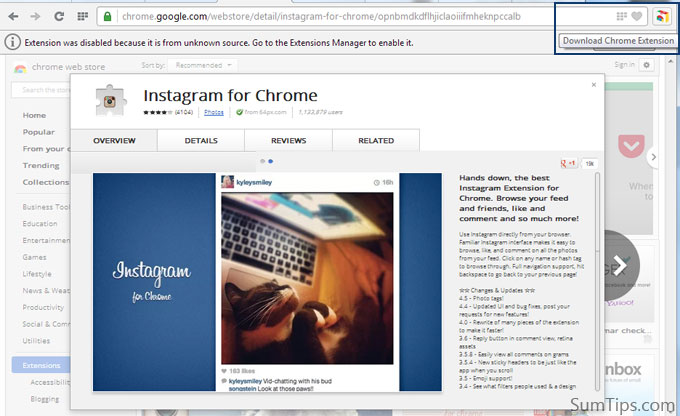Viewport: 680px width, 416px height.
Task: Open the Recommended sort dropdown
Action: pos(203,66)
